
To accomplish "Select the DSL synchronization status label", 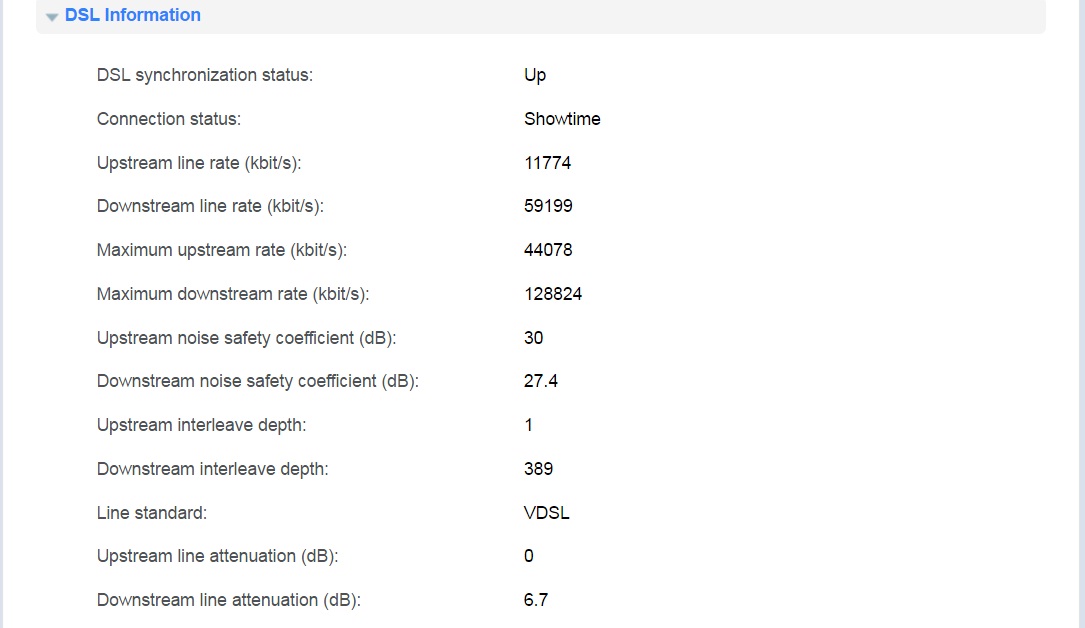I will click(x=205, y=75).
